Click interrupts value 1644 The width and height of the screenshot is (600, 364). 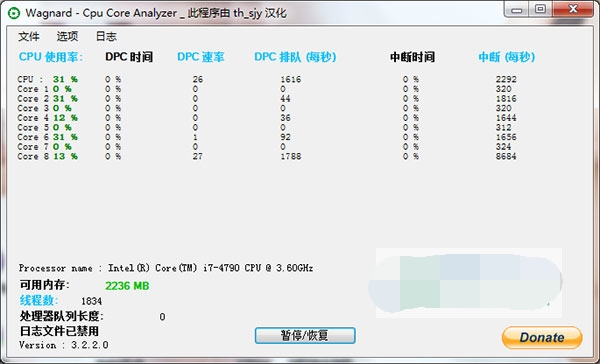[x=506, y=118]
